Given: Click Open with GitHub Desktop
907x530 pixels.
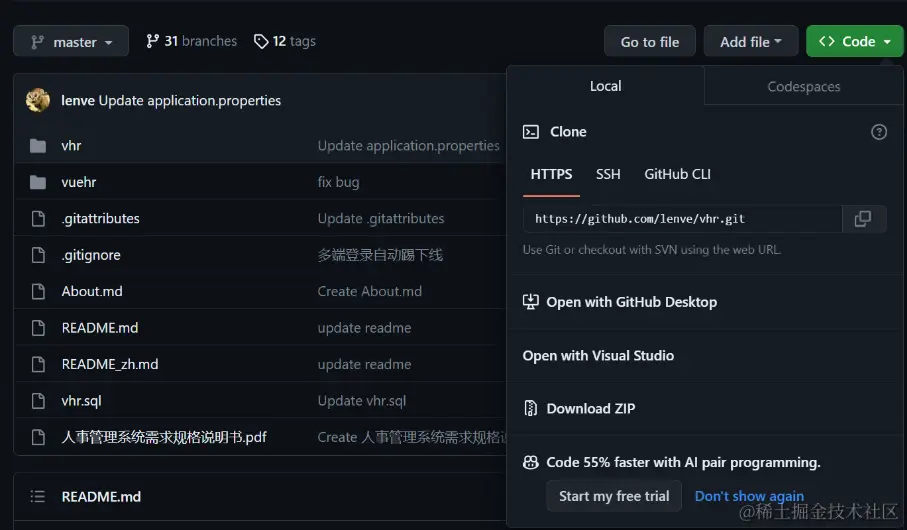Looking at the screenshot, I should click(x=620, y=302).
